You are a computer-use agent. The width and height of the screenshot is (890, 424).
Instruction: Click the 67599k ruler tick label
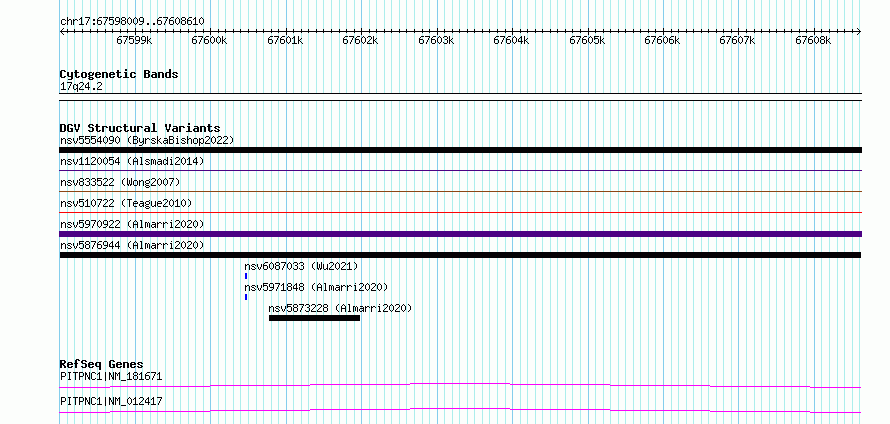[134, 40]
